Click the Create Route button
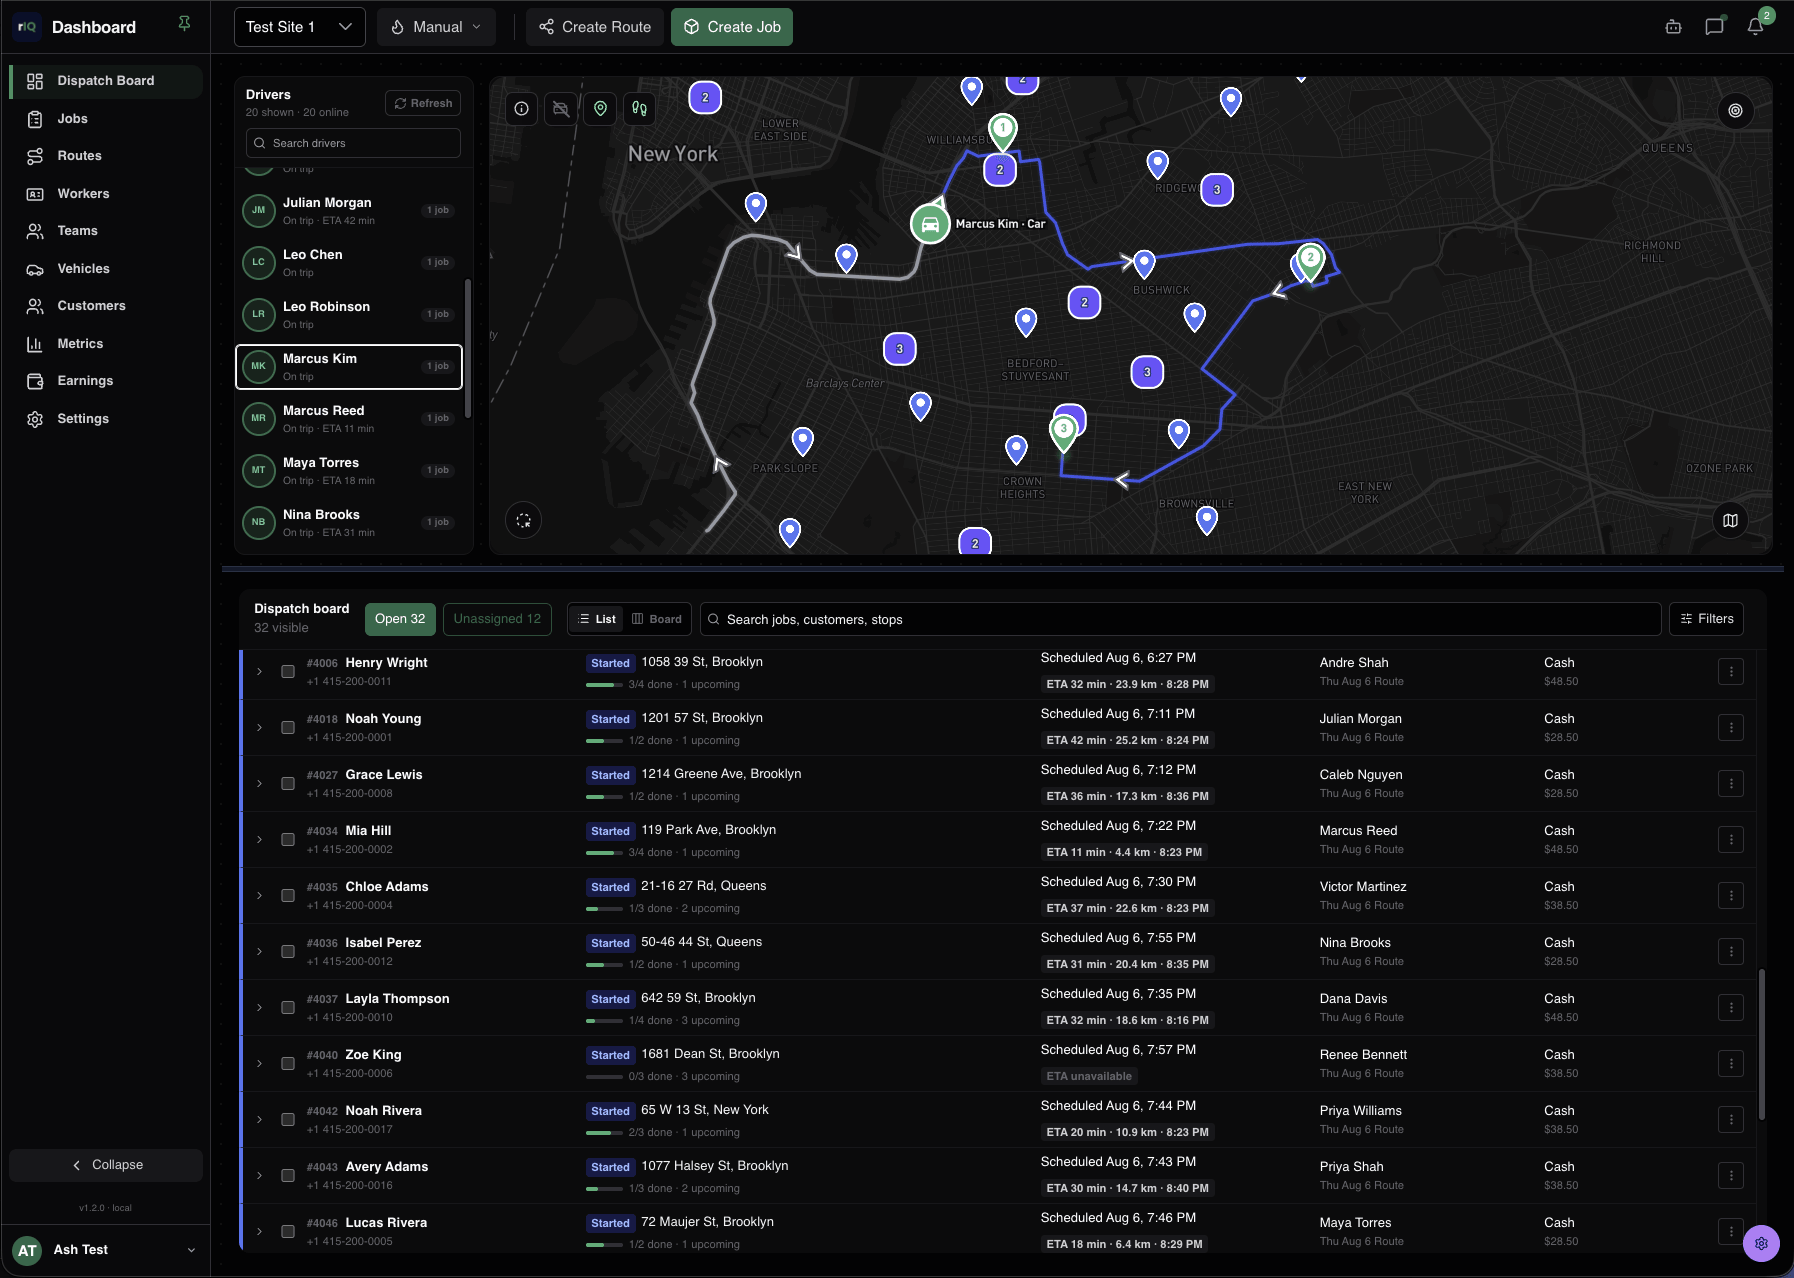 (x=595, y=27)
